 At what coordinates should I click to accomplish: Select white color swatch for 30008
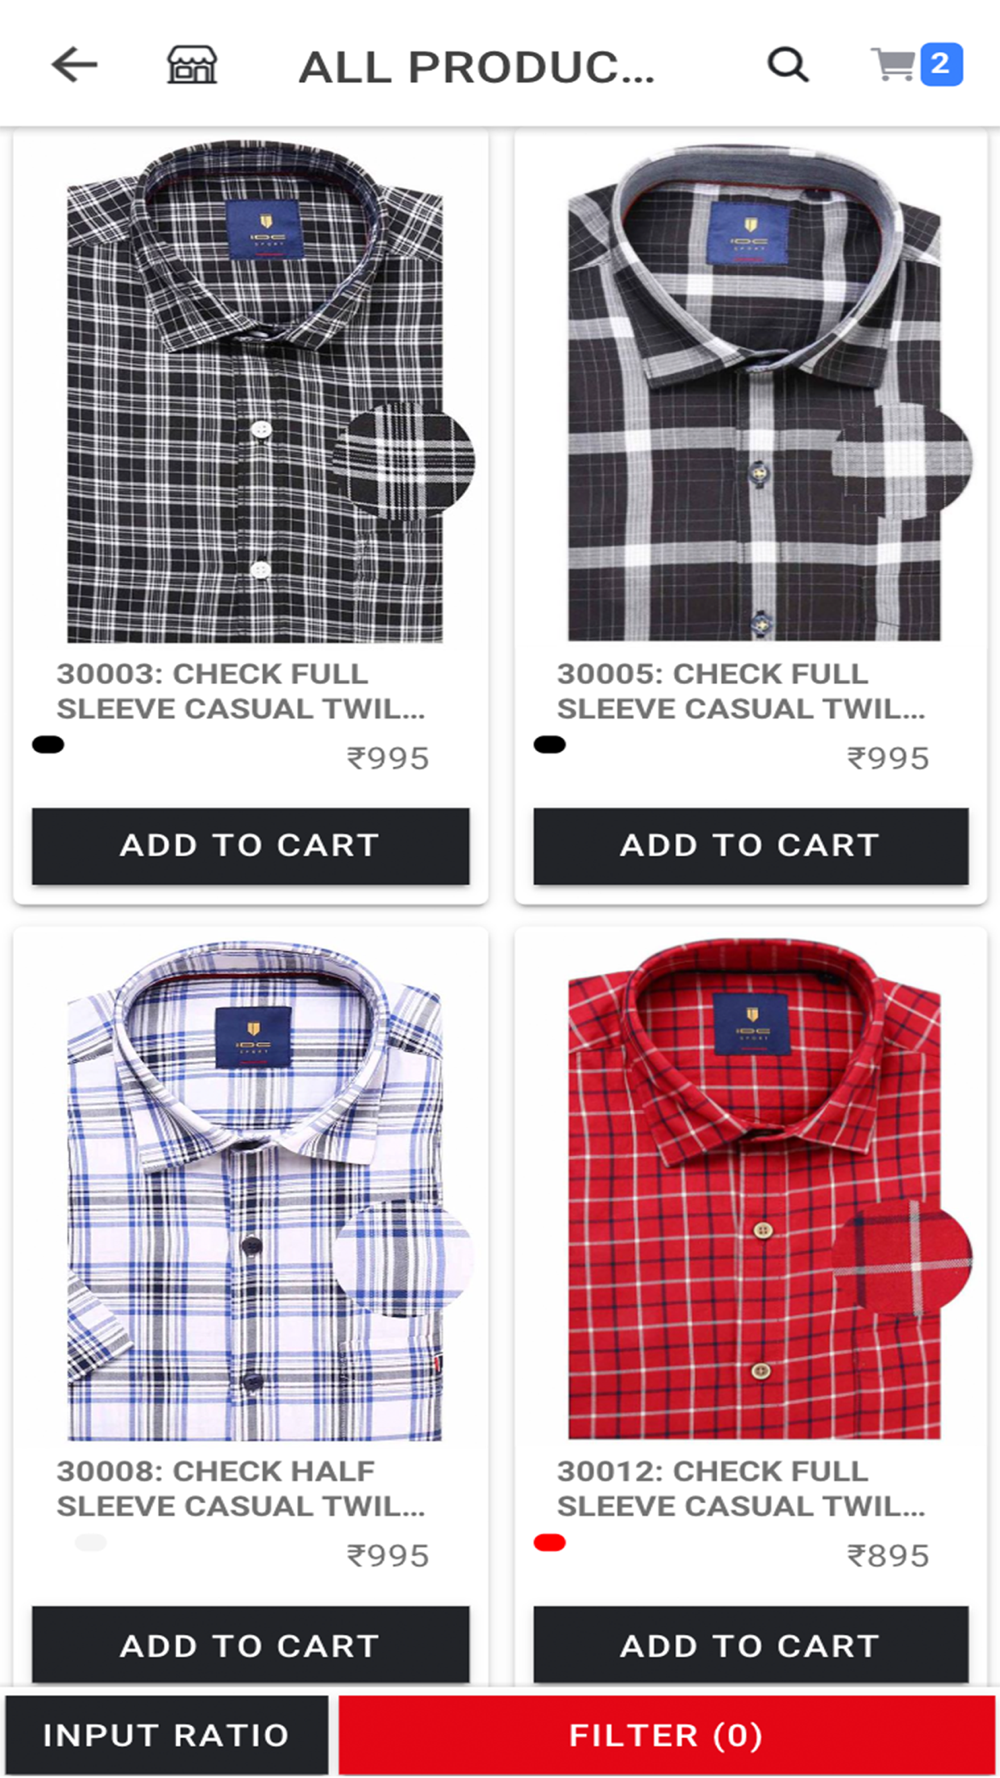(x=90, y=1542)
